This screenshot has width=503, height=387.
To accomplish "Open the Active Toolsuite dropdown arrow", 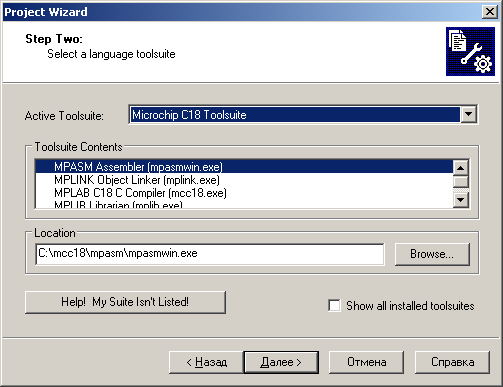I will (x=469, y=115).
